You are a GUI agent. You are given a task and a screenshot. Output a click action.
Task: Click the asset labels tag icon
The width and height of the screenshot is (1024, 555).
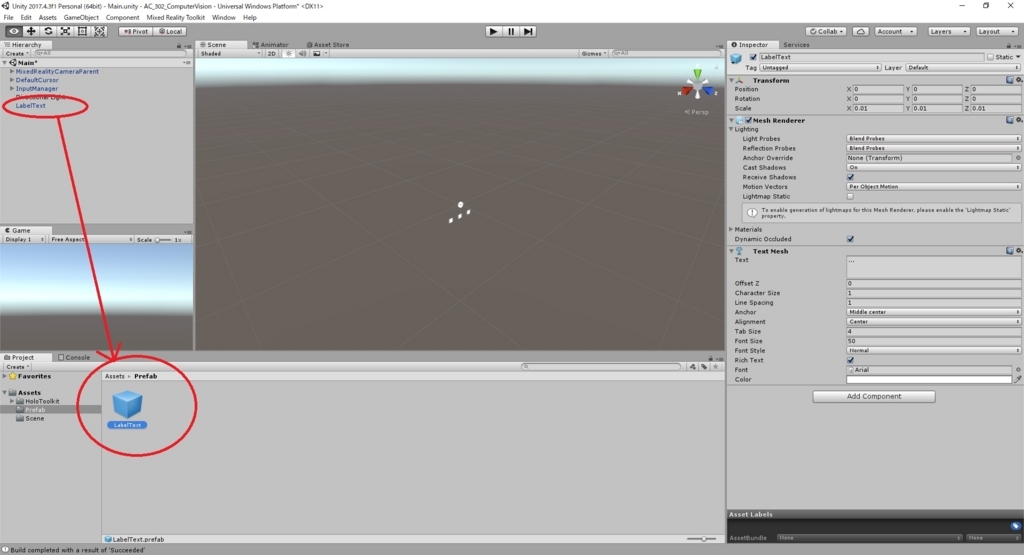coord(1015,526)
